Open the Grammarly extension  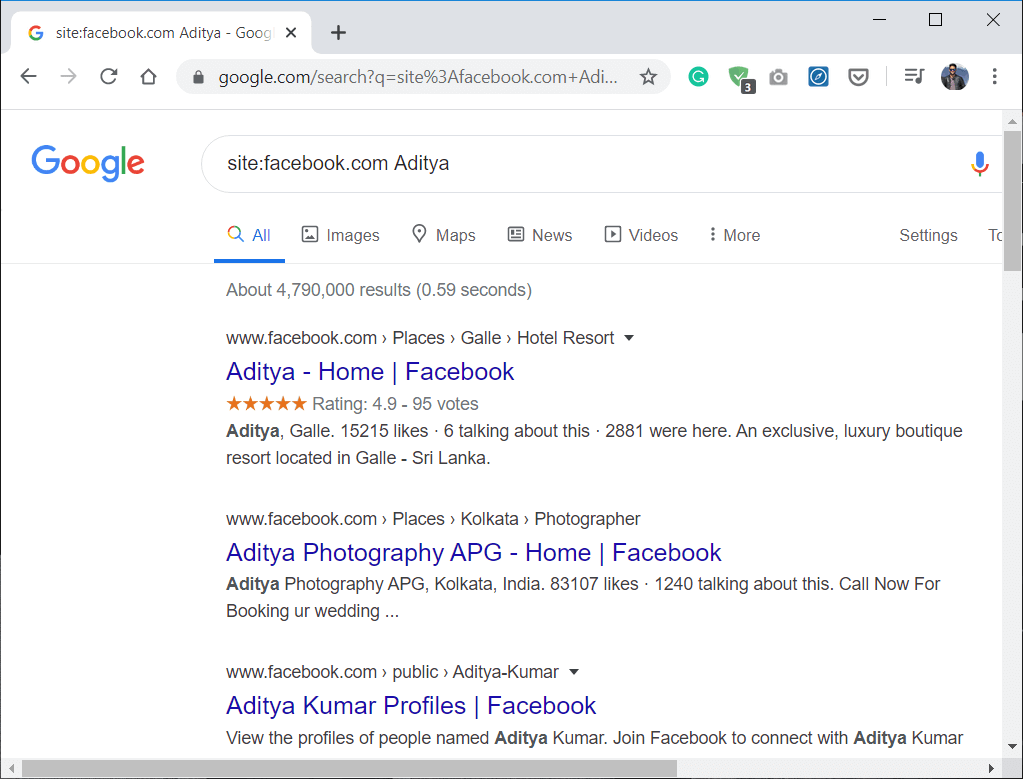(698, 76)
